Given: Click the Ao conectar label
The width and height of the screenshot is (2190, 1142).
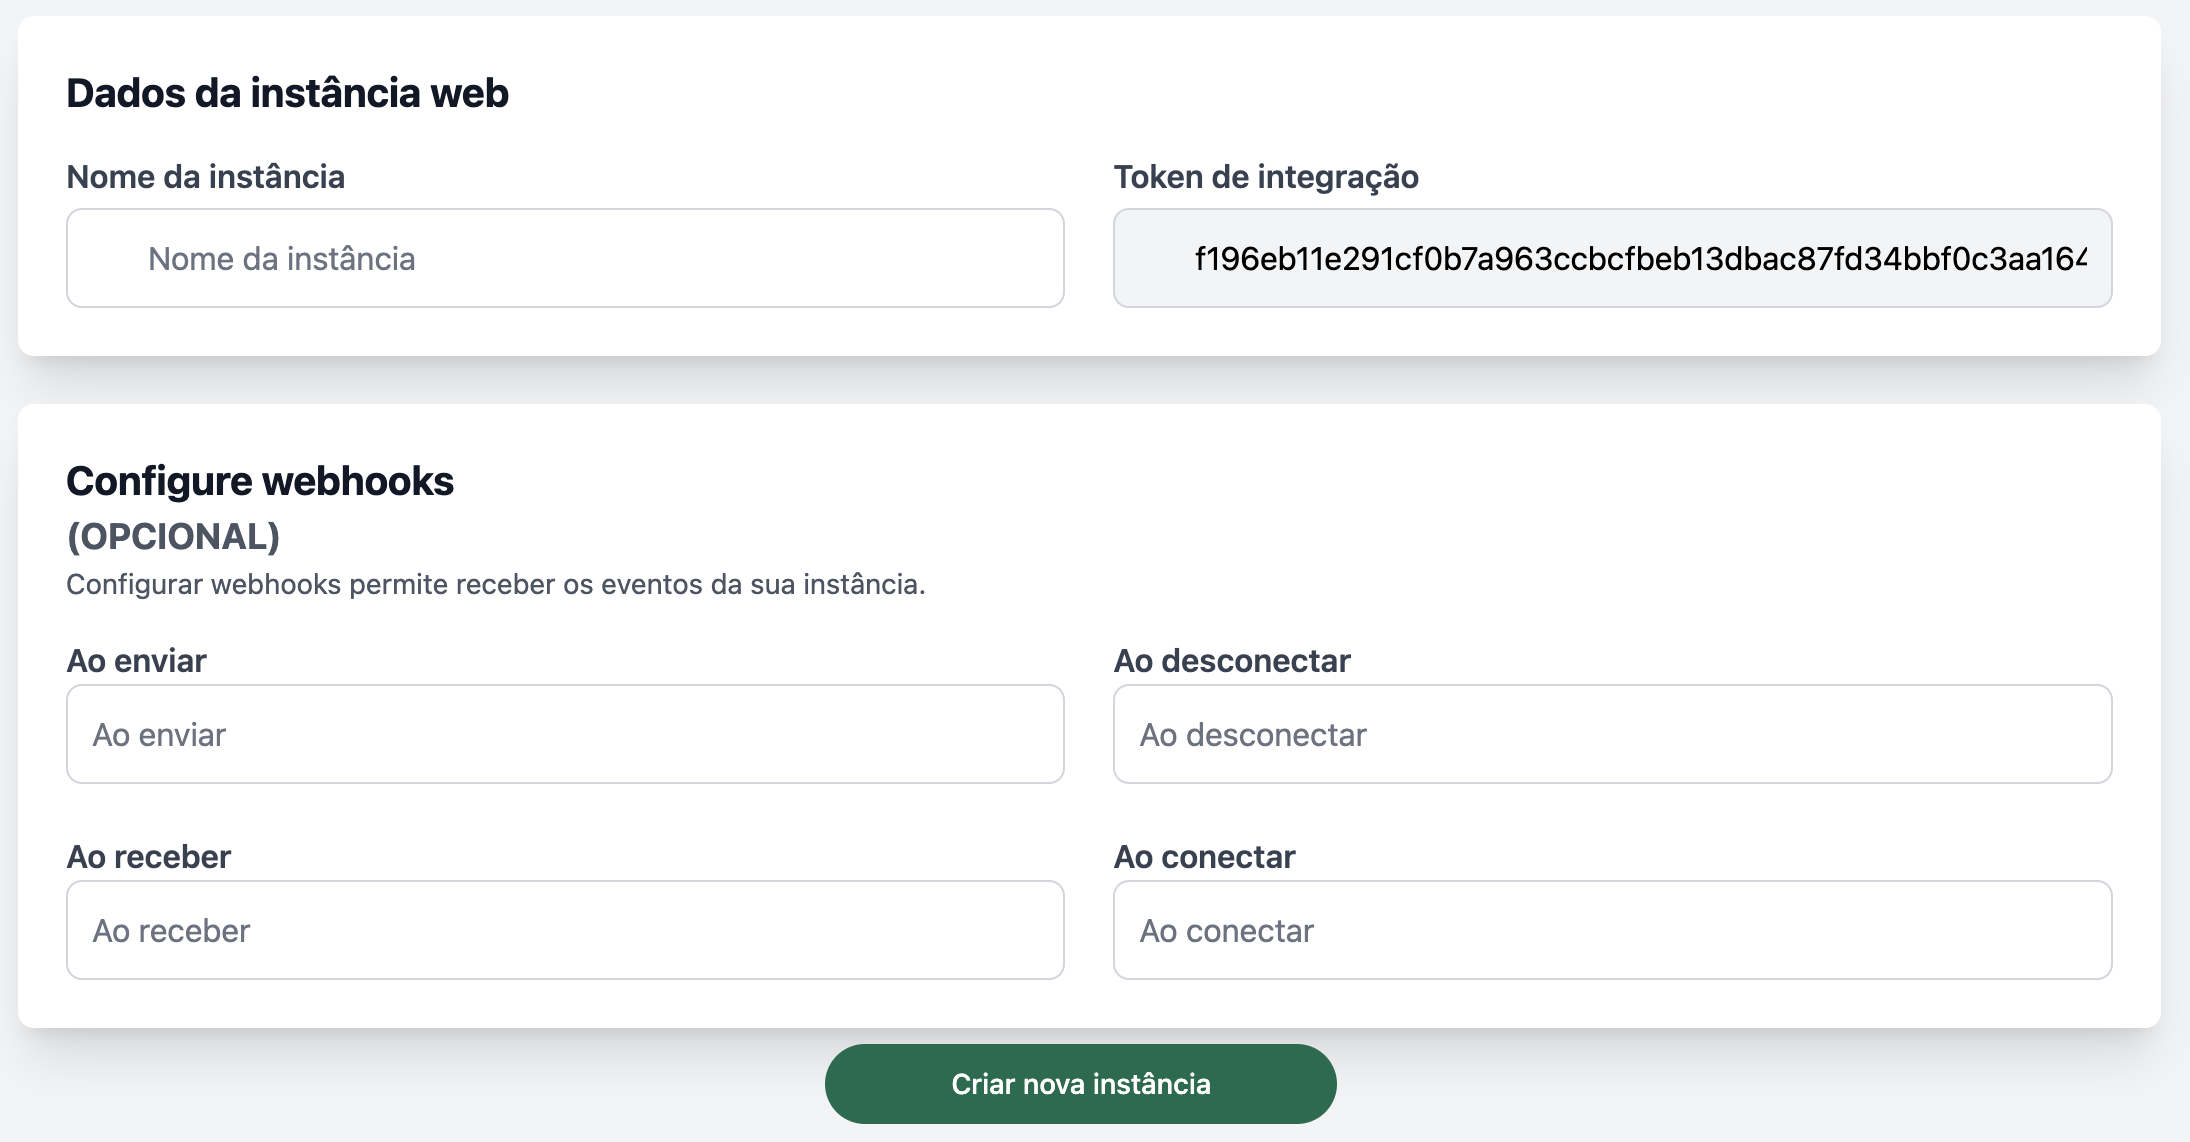Looking at the screenshot, I should tap(1205, 857).
